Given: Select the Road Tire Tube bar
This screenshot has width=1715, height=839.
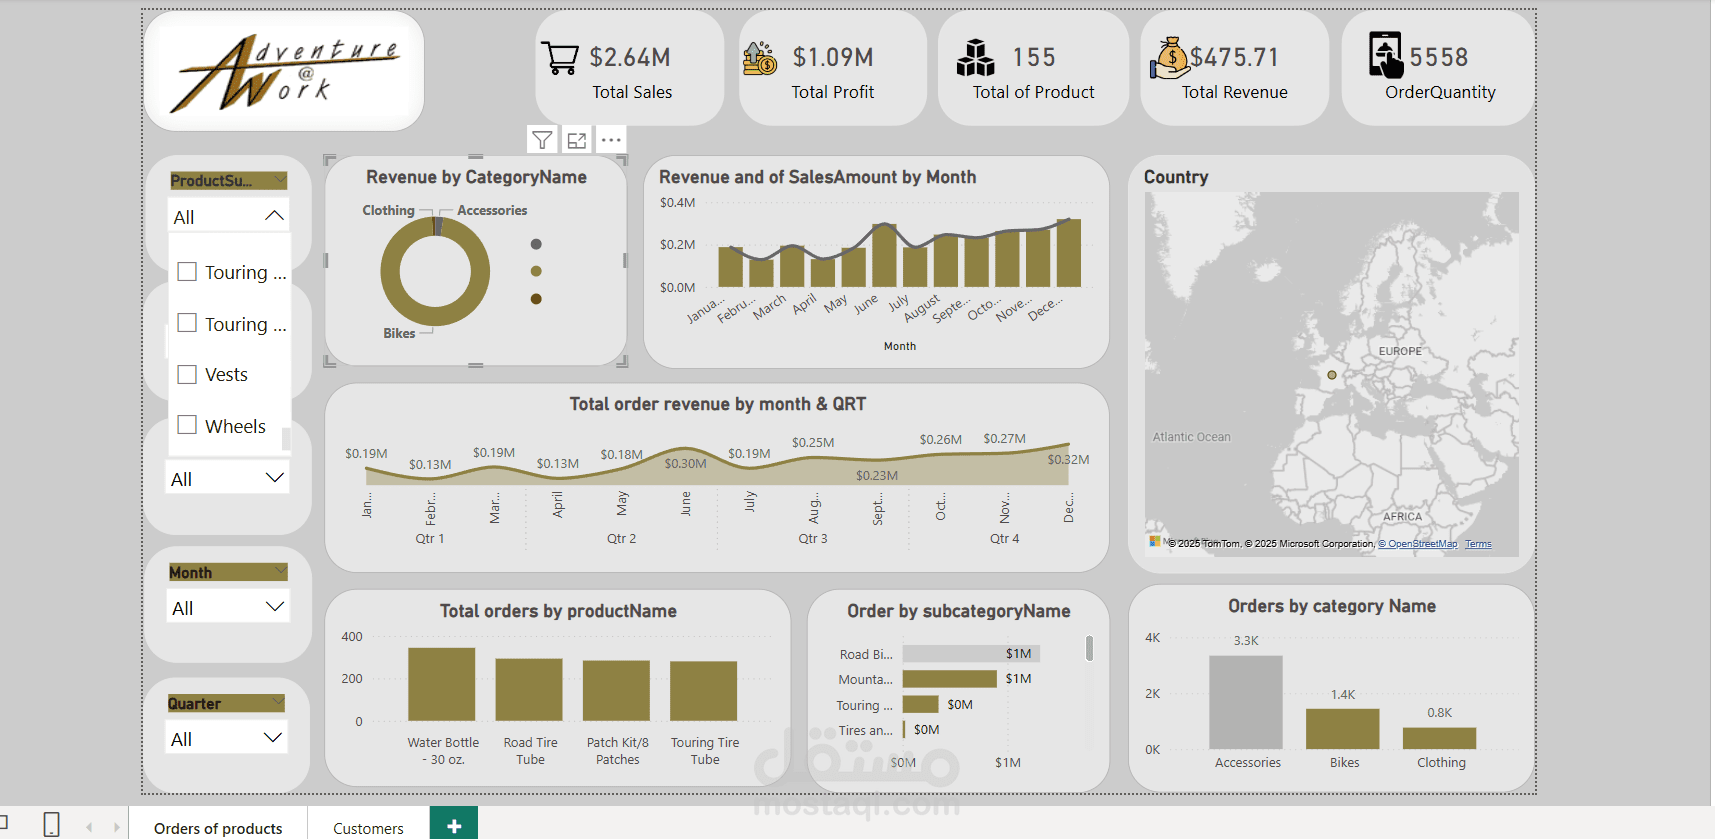Looking at the screenshot, I should (x=529, y=690).
